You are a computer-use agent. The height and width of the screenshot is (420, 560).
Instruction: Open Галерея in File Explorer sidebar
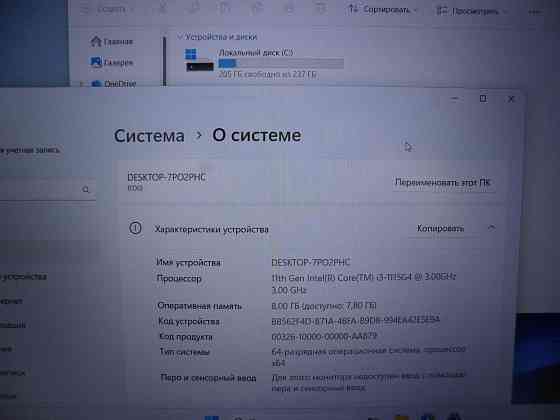tap(111, 62)
